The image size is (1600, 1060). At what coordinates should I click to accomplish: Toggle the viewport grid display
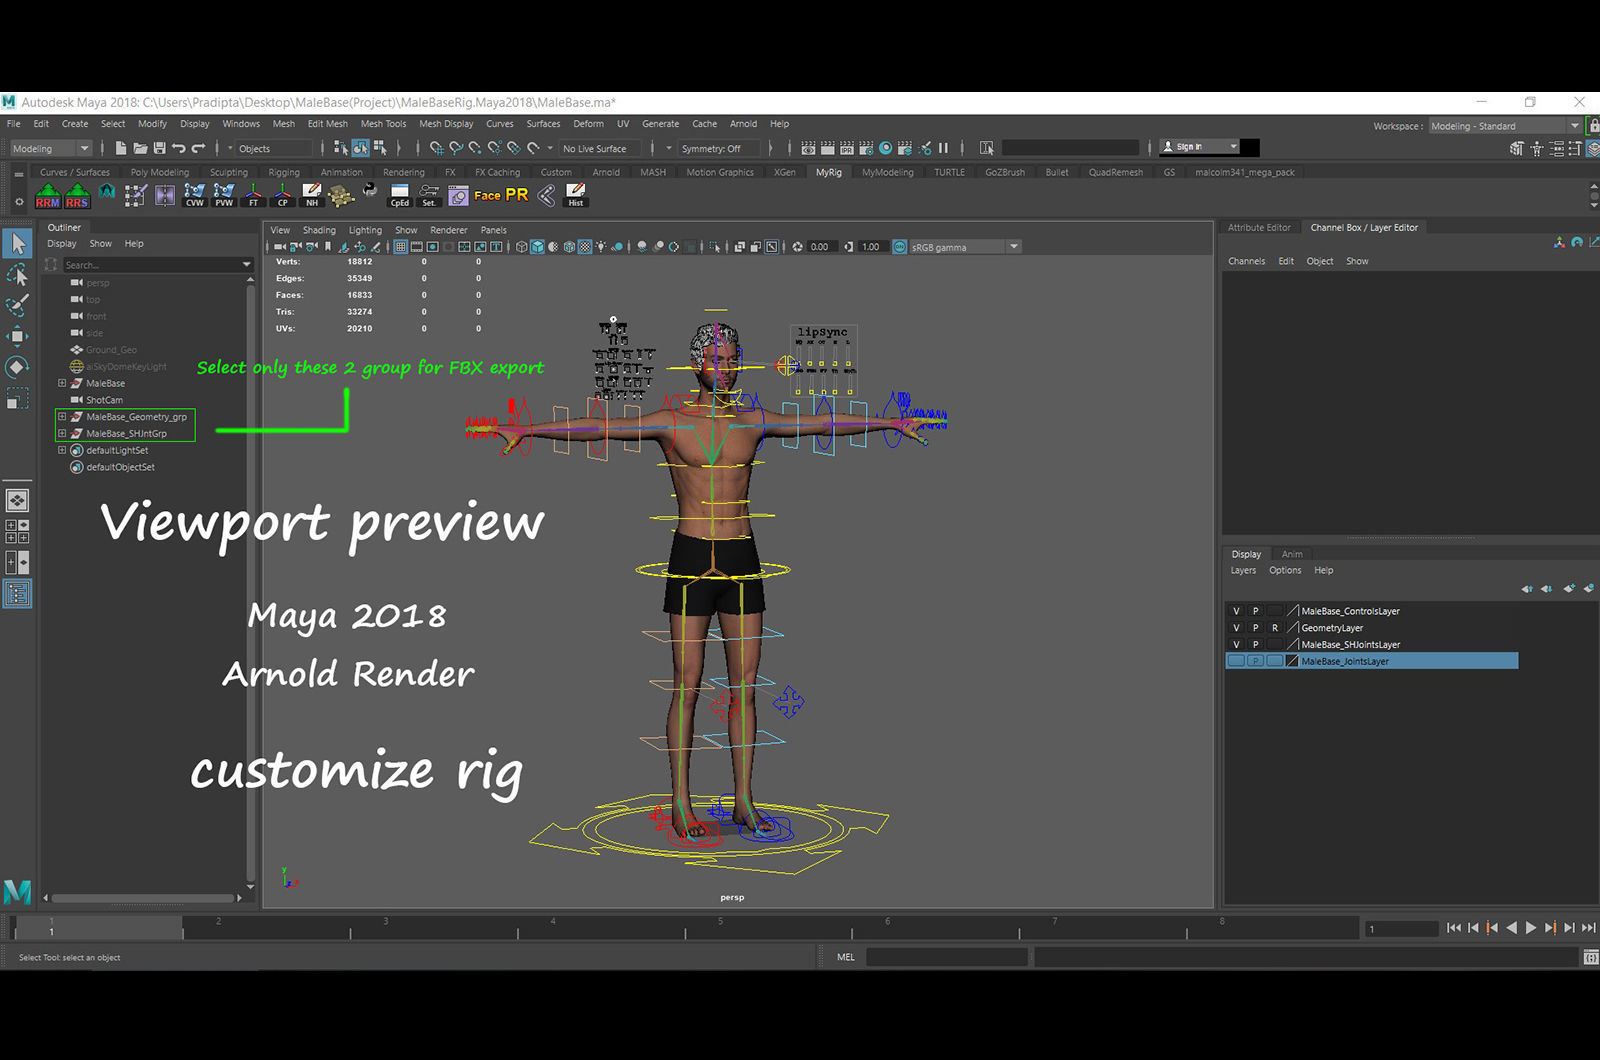coord(400,247)
